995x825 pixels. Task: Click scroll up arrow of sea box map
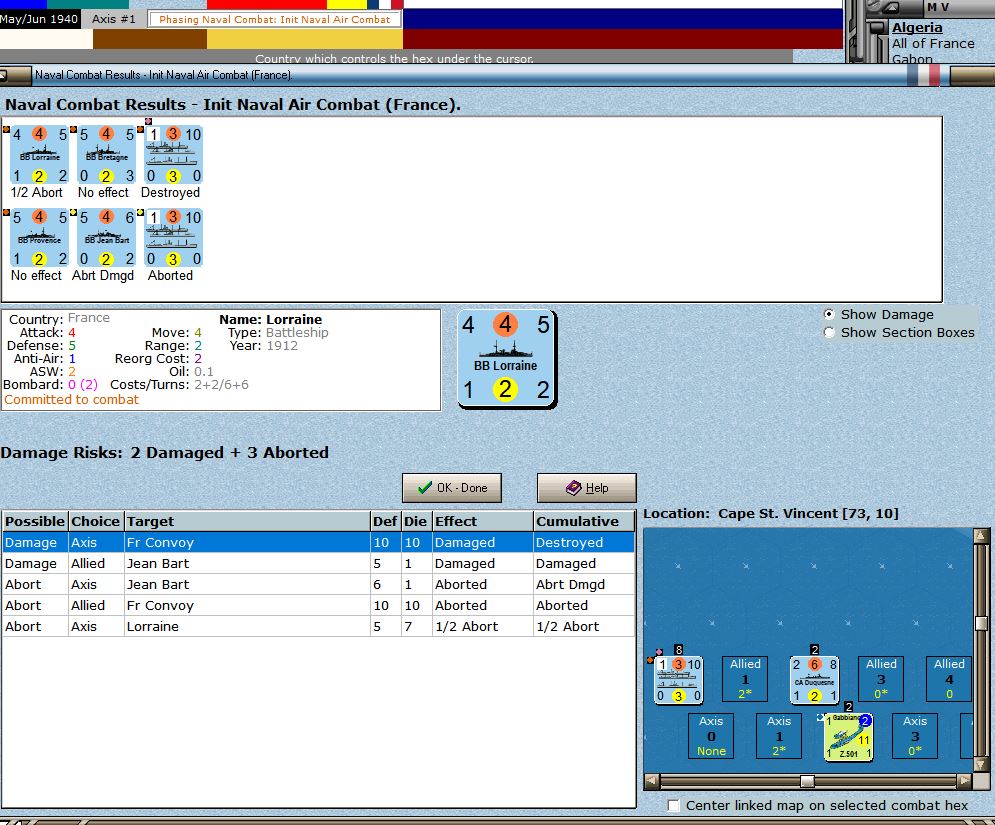(981, 536)
